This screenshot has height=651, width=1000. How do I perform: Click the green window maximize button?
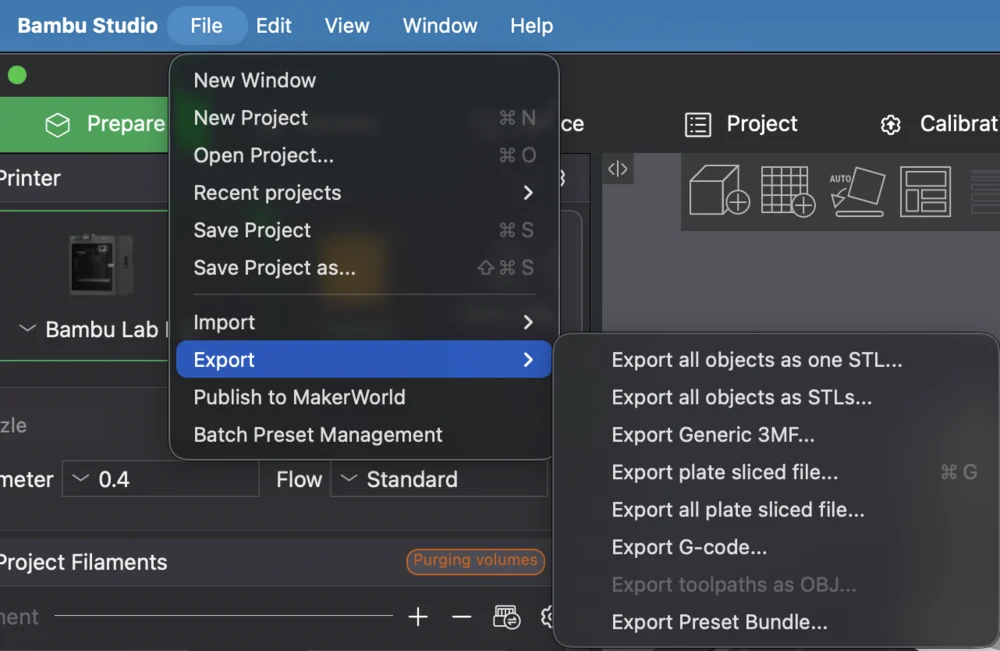click(17, 75)
